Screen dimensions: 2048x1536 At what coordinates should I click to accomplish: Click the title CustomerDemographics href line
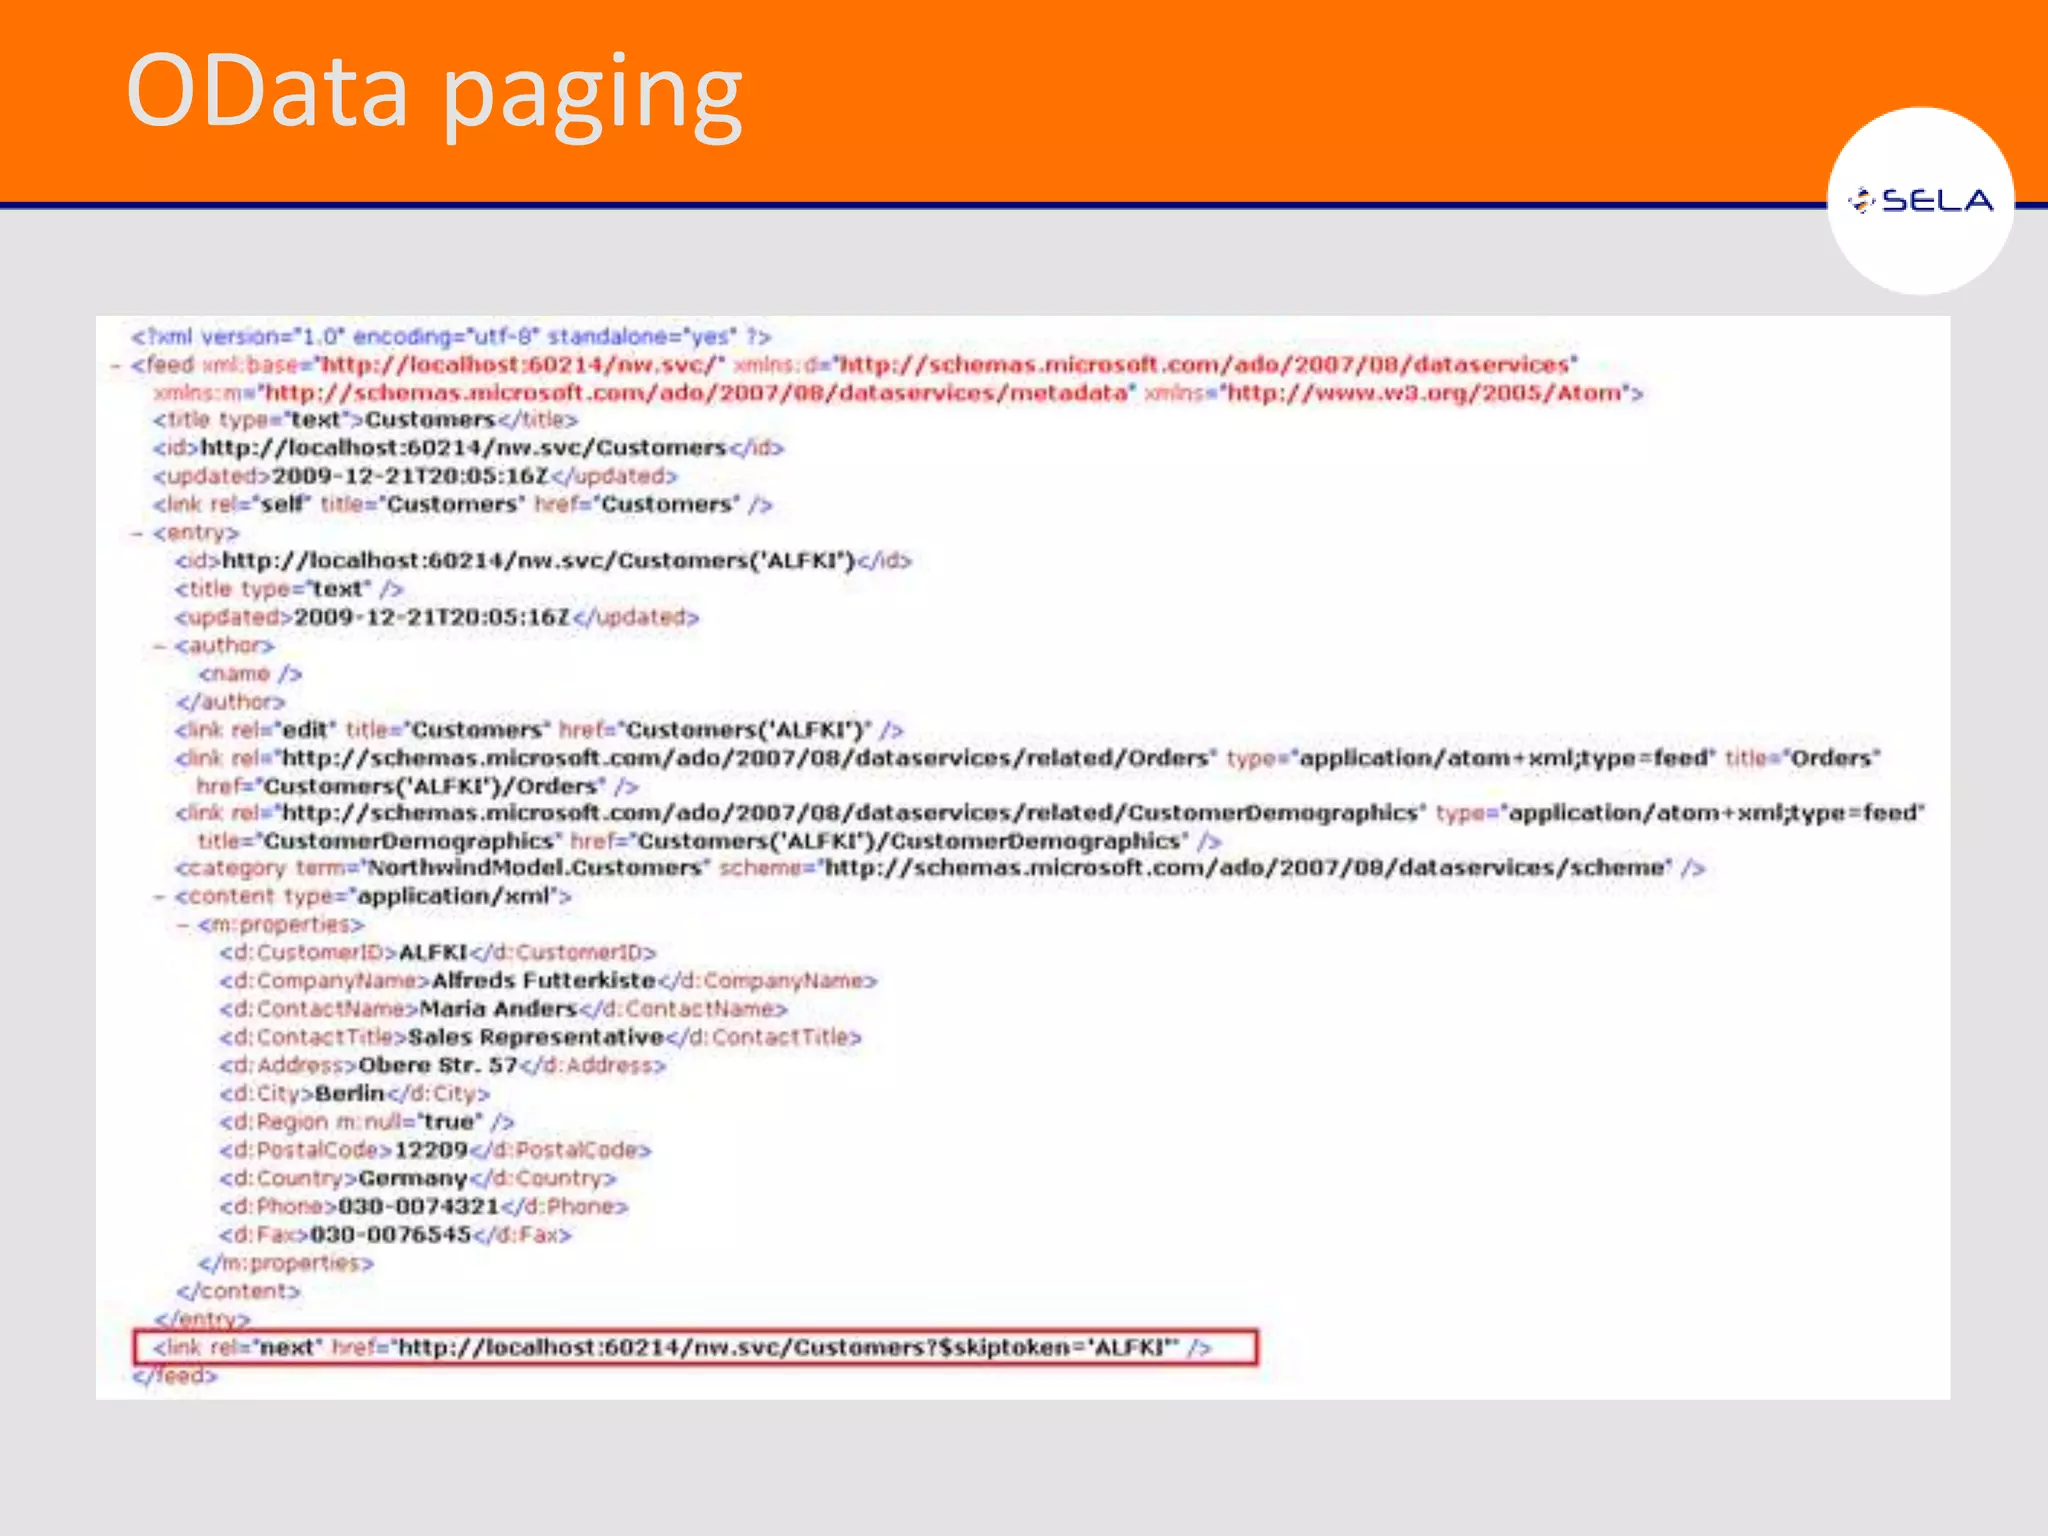pos(709,841)
